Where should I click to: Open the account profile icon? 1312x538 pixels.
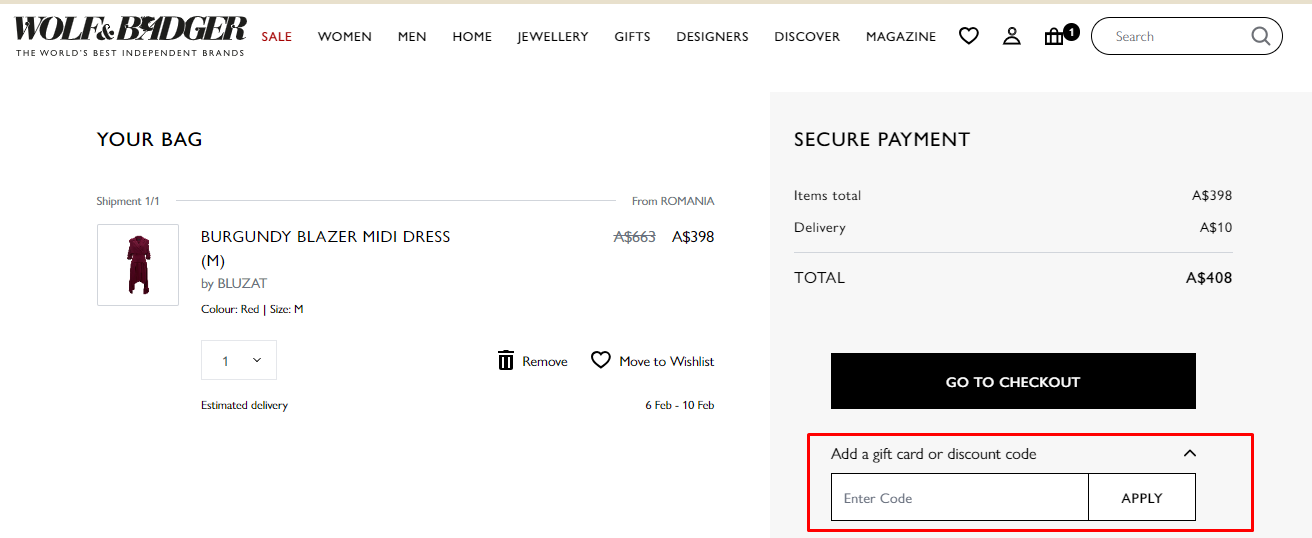click(1012, 36)
